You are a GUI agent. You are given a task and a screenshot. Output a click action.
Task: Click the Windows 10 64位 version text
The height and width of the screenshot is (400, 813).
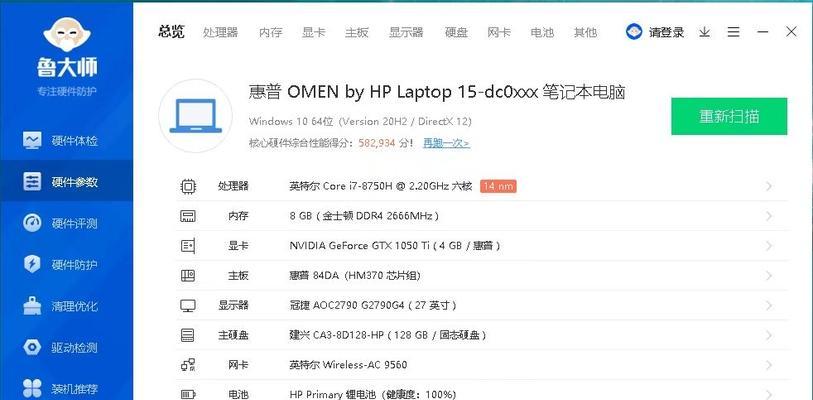(360, 121)
